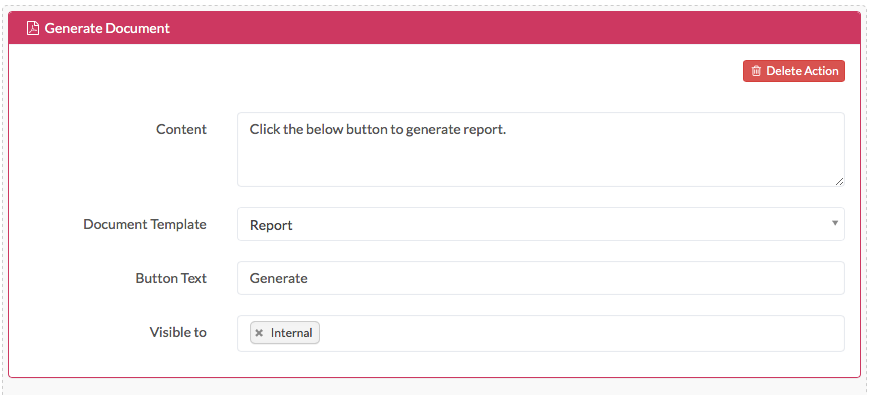Screen dimensions: 869x395
Task: Click the sentence about generating the report
Action: pos(378,130)
